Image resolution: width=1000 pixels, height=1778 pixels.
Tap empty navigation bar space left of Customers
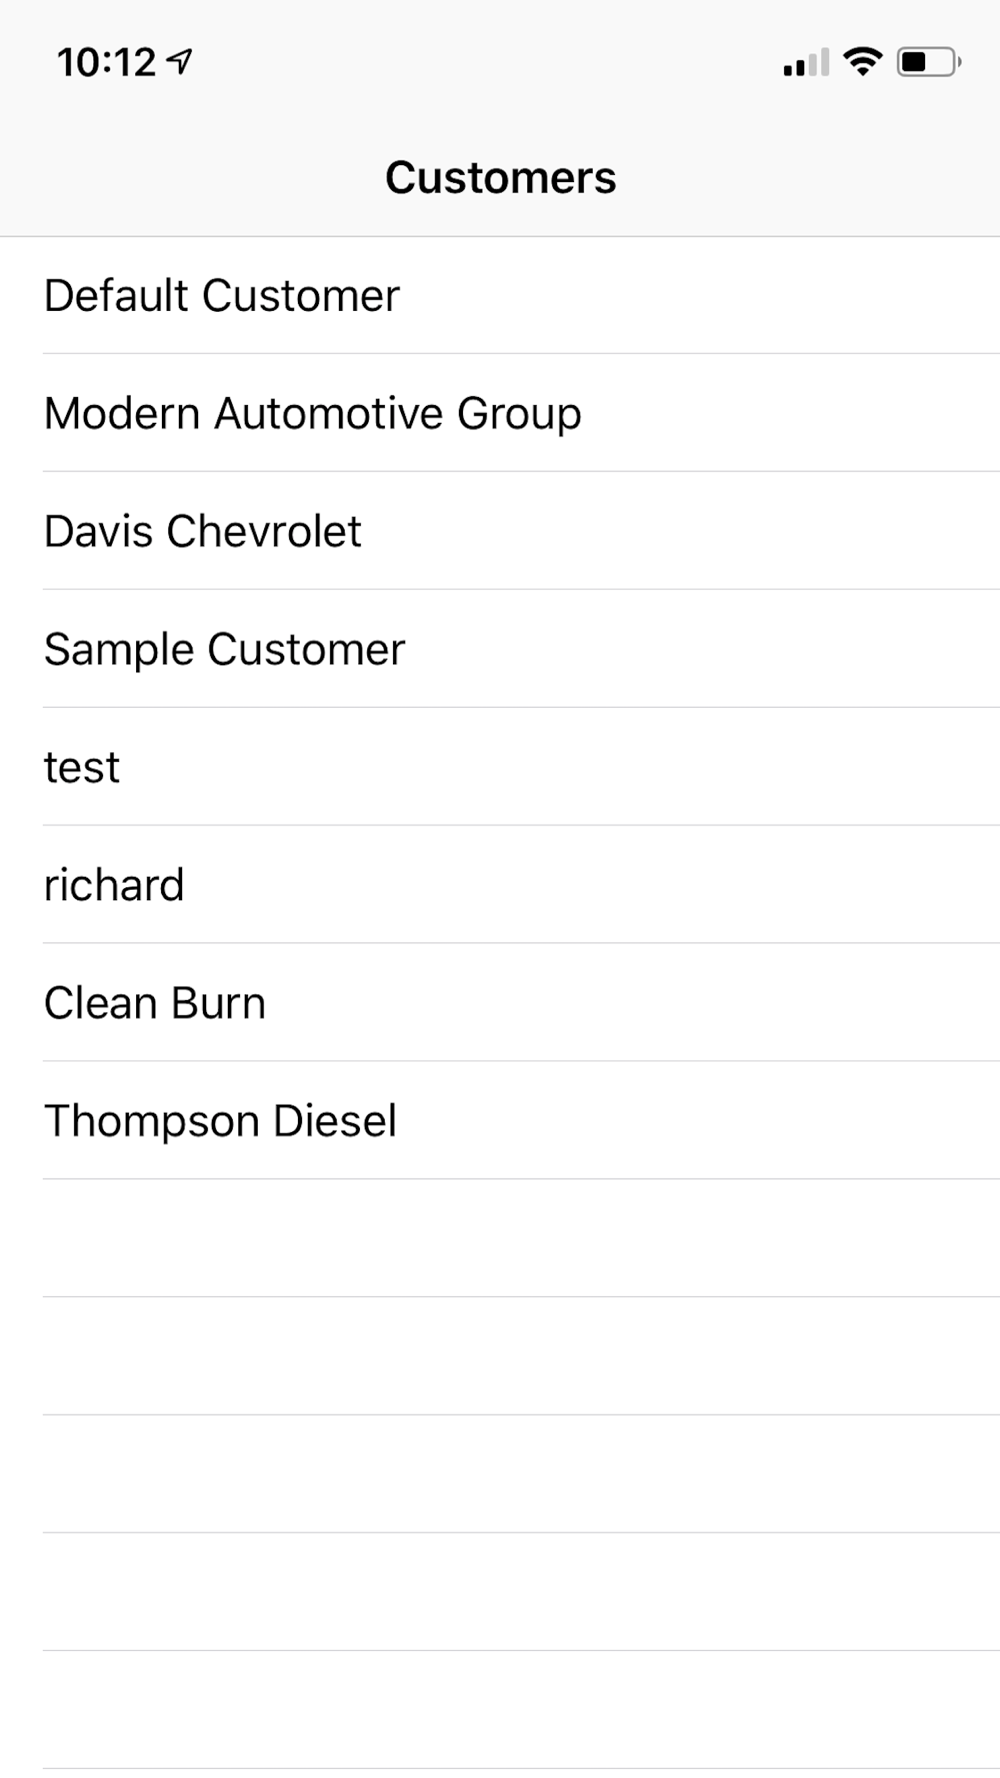[x=180, y=178]
